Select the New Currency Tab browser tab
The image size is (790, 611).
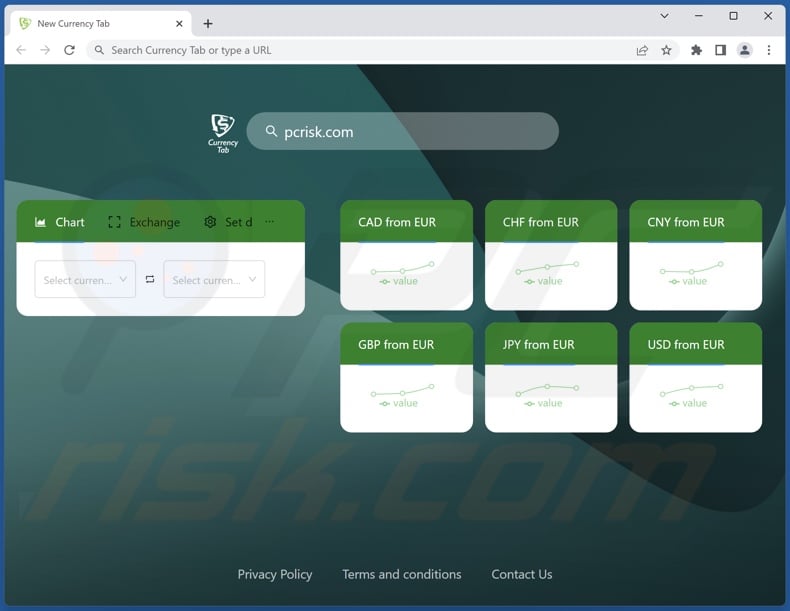(101, 24)
